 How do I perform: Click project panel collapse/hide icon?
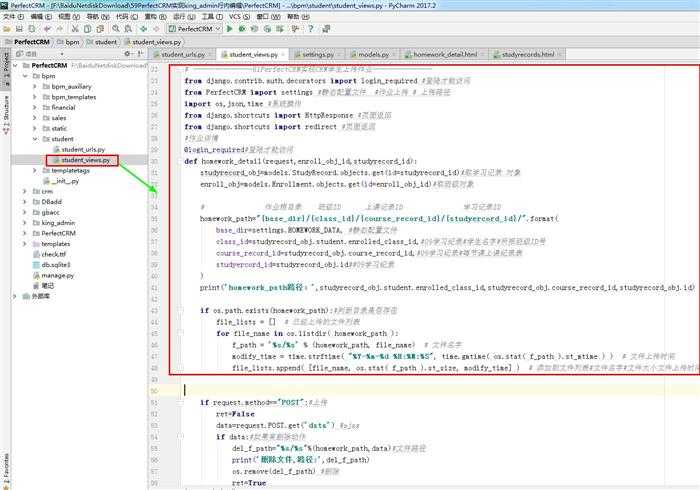point(140,54)
